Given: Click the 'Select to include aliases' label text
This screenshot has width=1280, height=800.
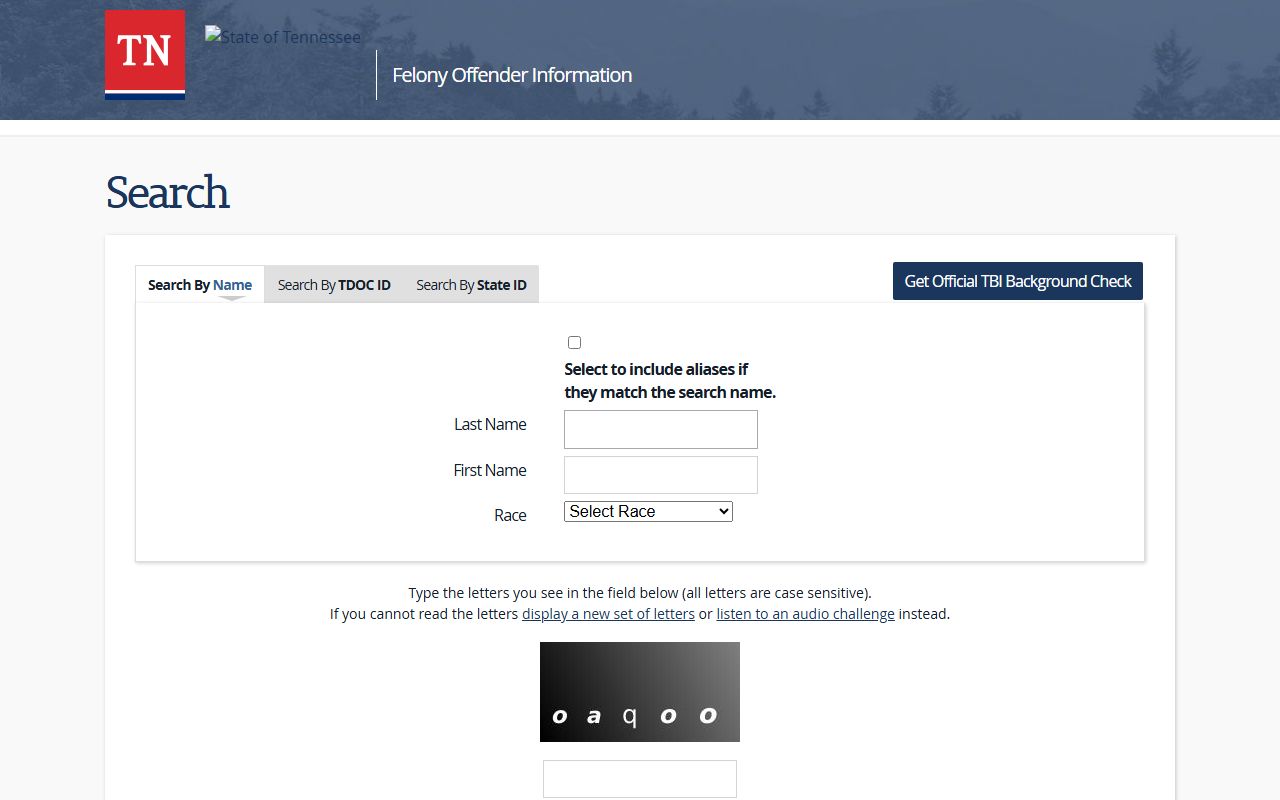Looking at the screenshot, I should click(669, 381).
